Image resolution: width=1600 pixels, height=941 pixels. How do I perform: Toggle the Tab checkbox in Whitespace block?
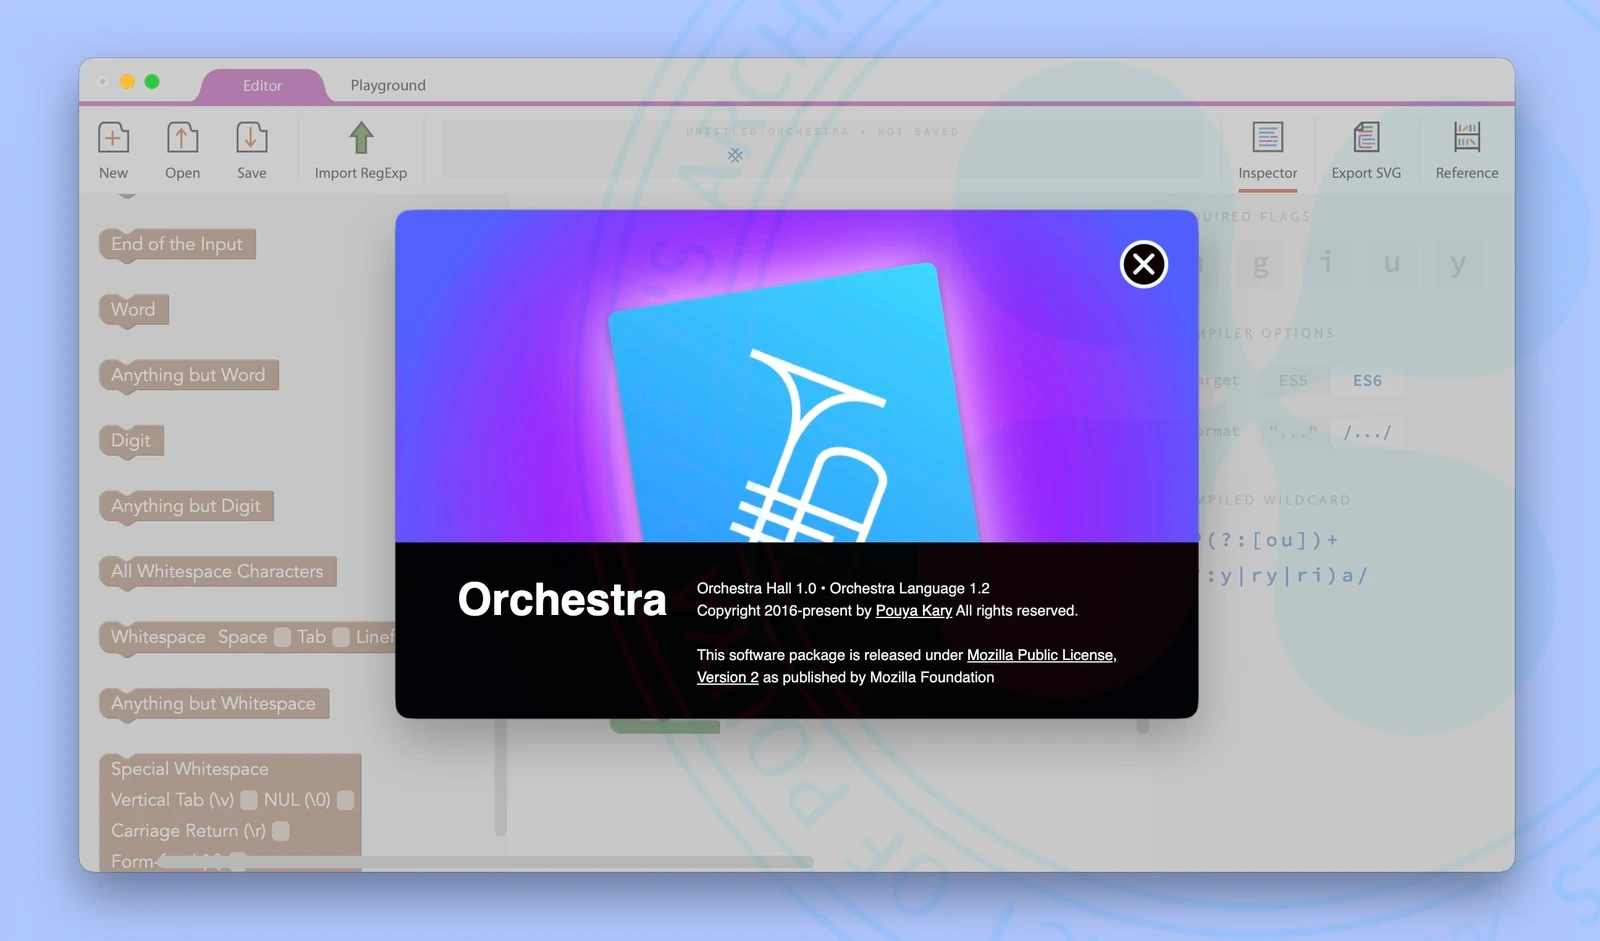(341, 637)
